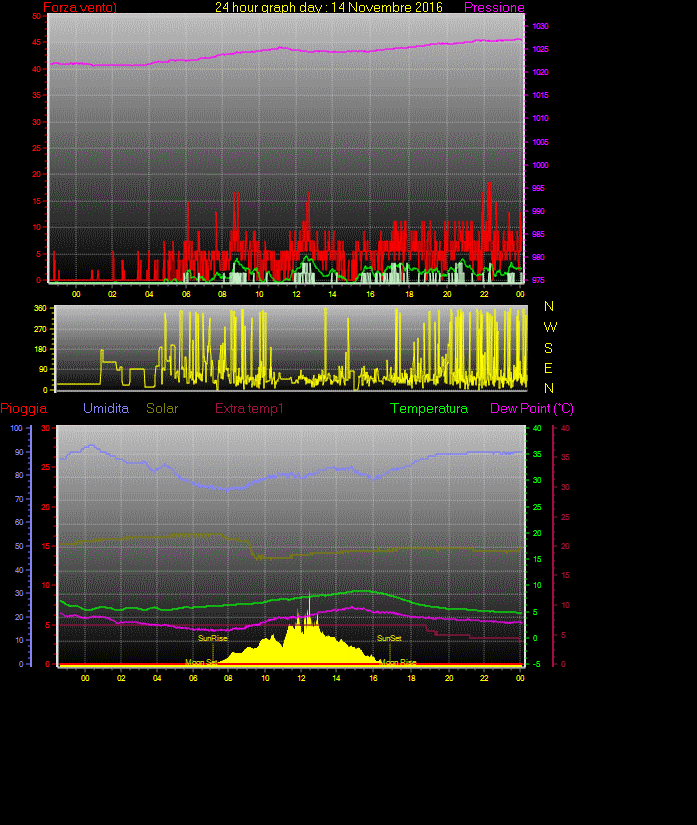The height and width of the screenshot is (825, 697).
Task: Click the "1010" pressure axis value
Action: click(x=540, y=118)
